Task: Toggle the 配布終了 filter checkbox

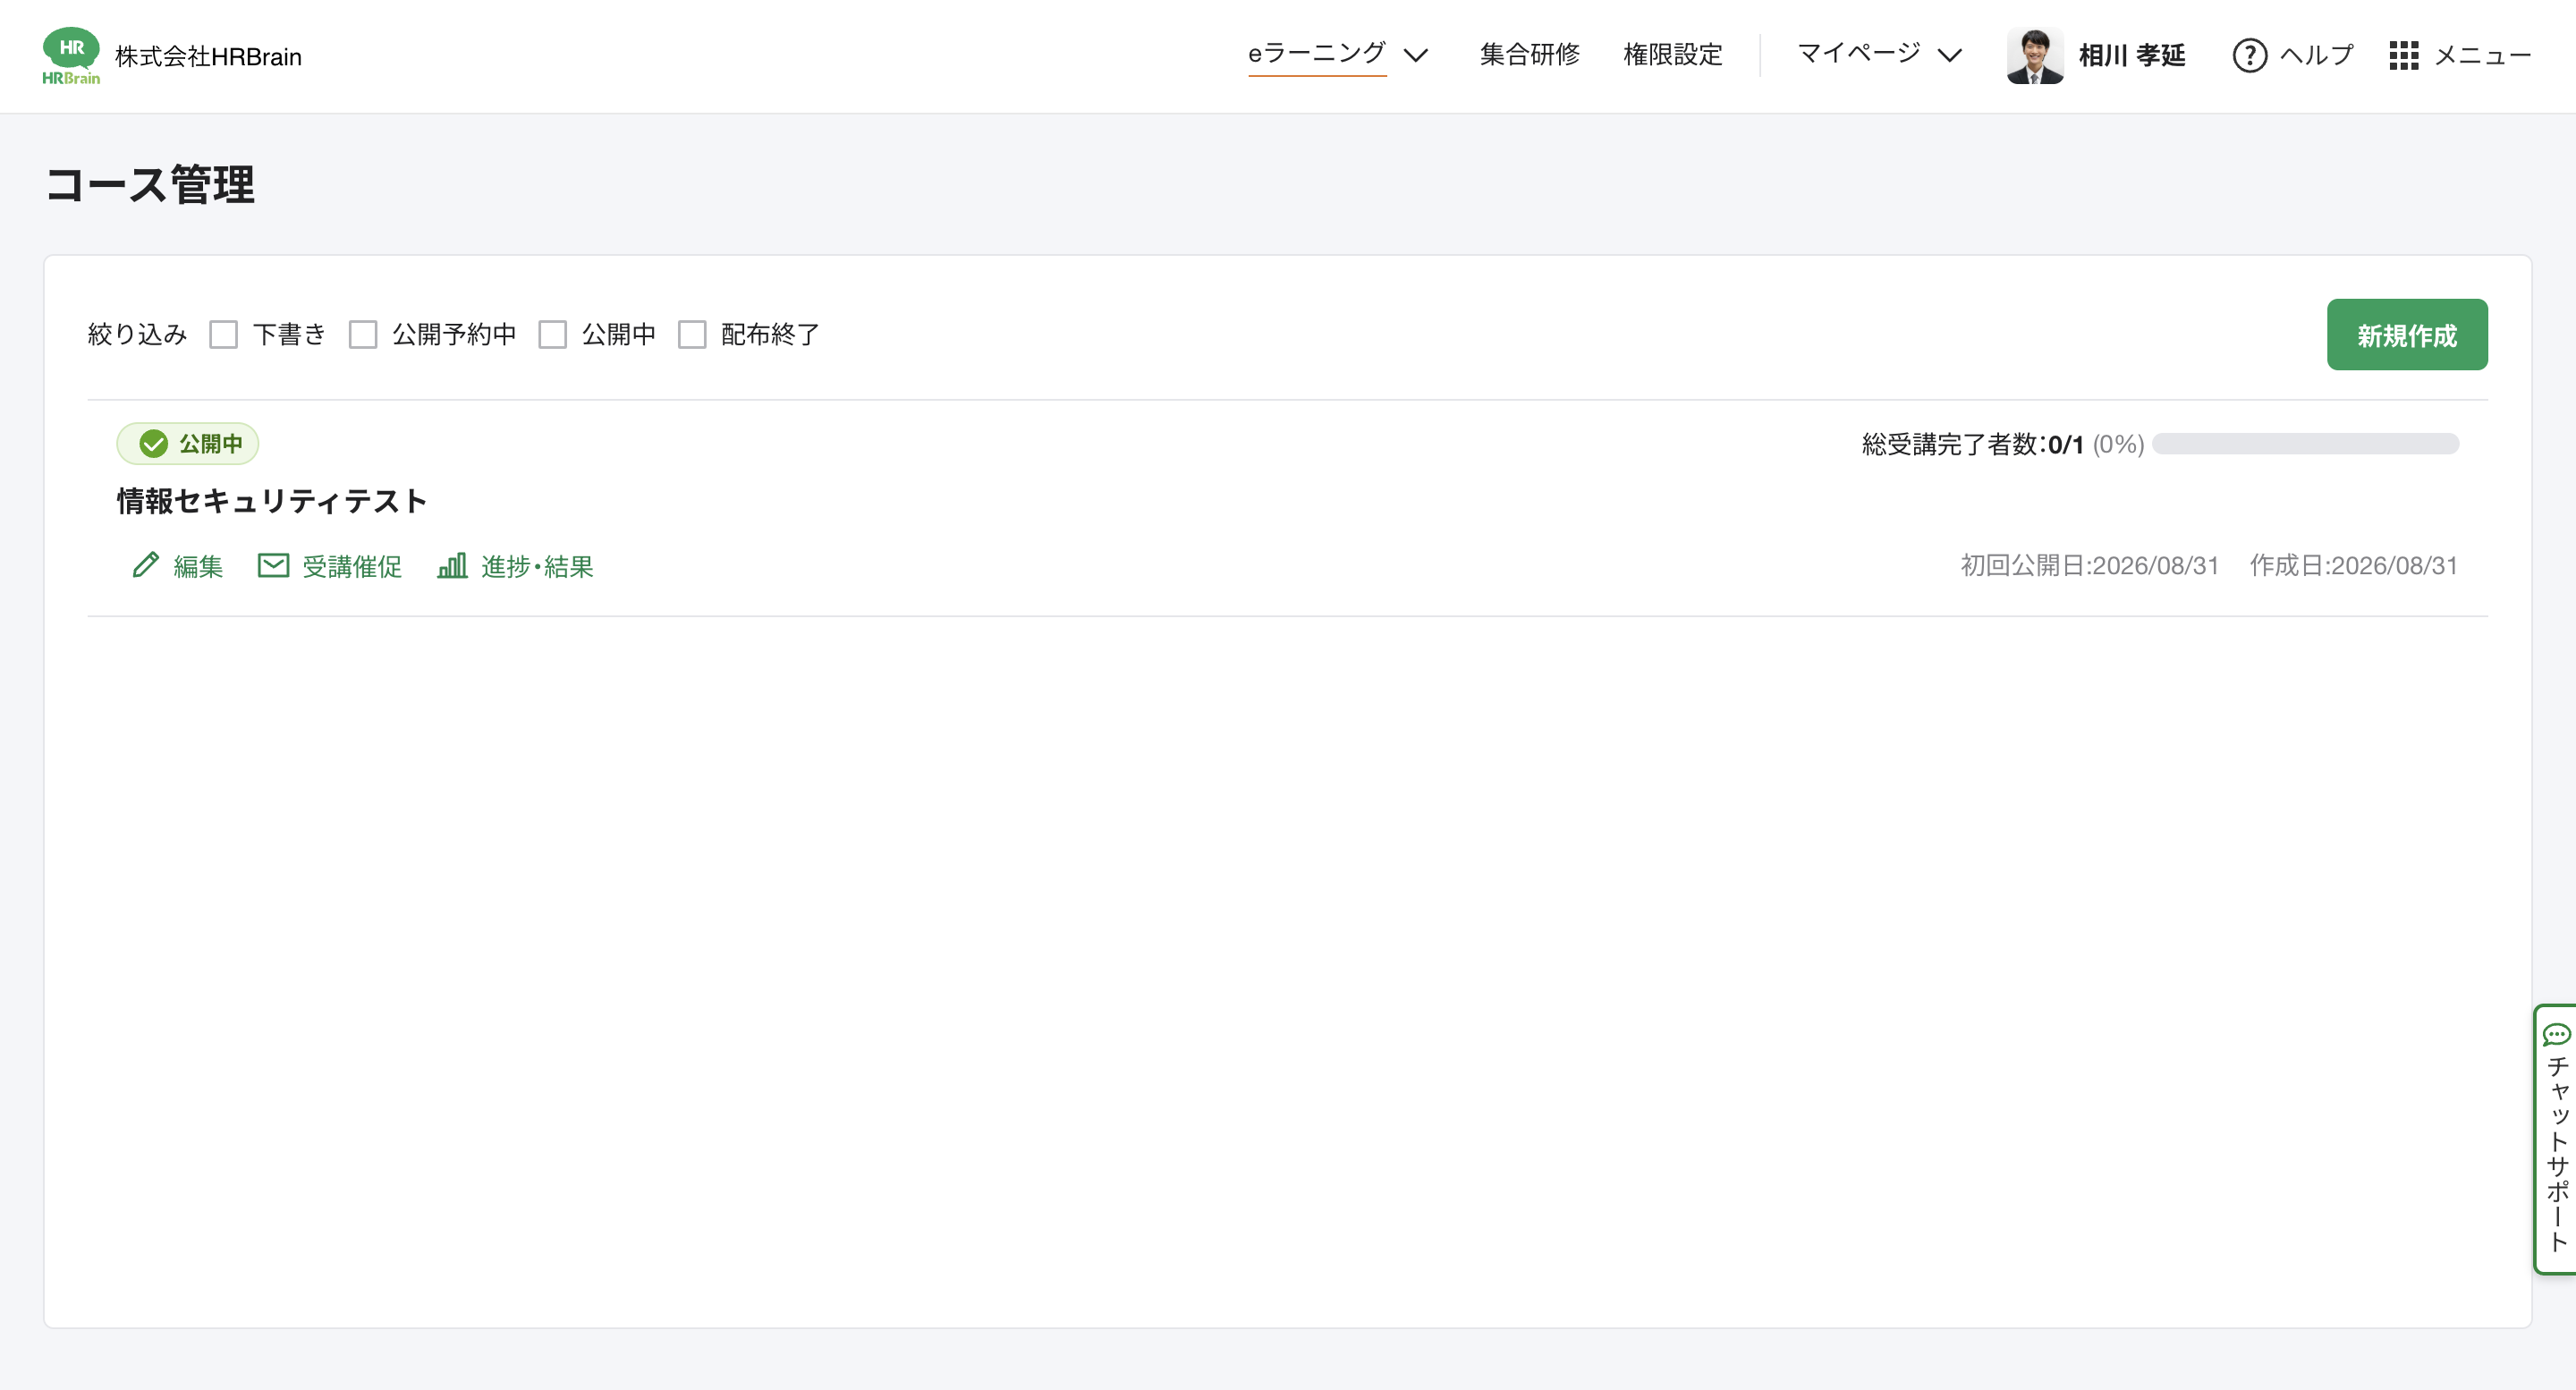Action: pos(692,334)
